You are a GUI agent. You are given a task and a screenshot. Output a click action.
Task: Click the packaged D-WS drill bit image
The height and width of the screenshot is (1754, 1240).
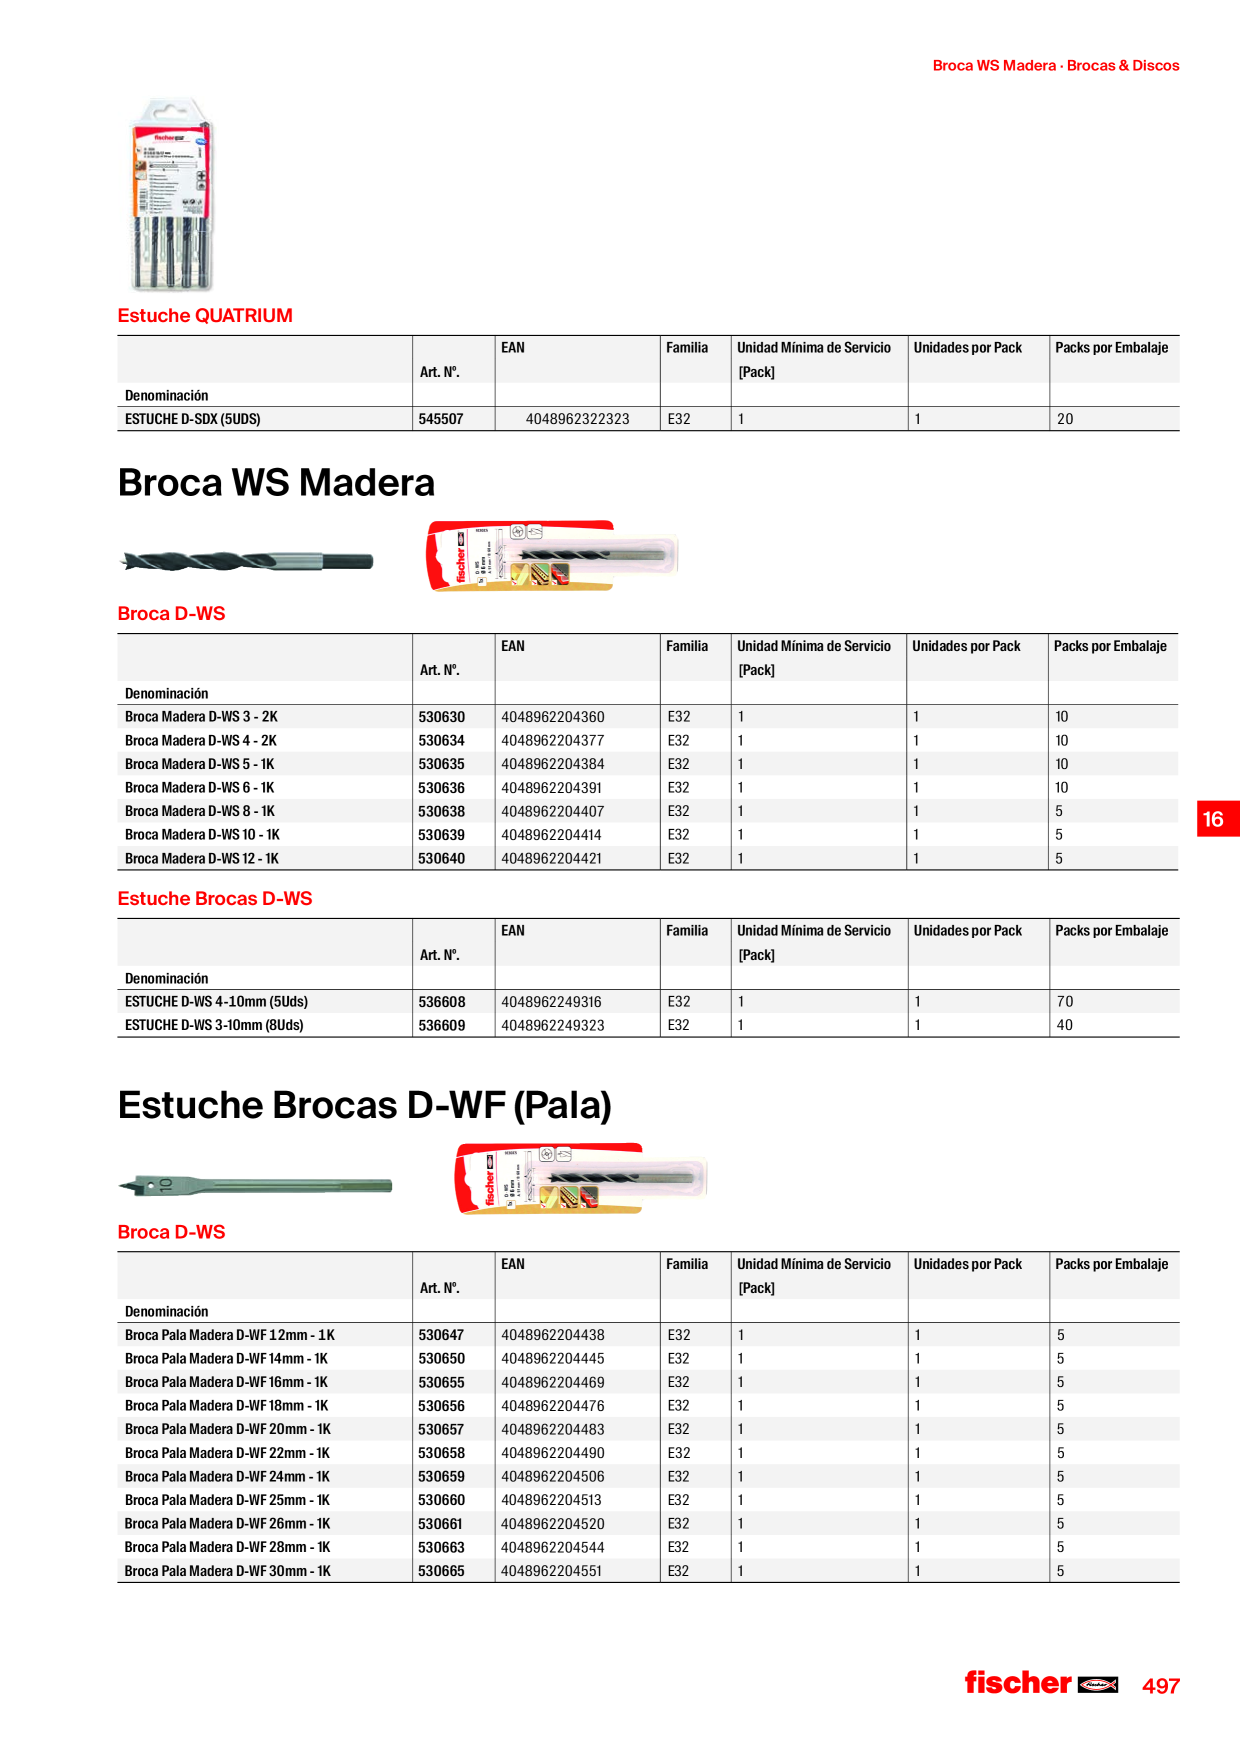click(552, 556)
